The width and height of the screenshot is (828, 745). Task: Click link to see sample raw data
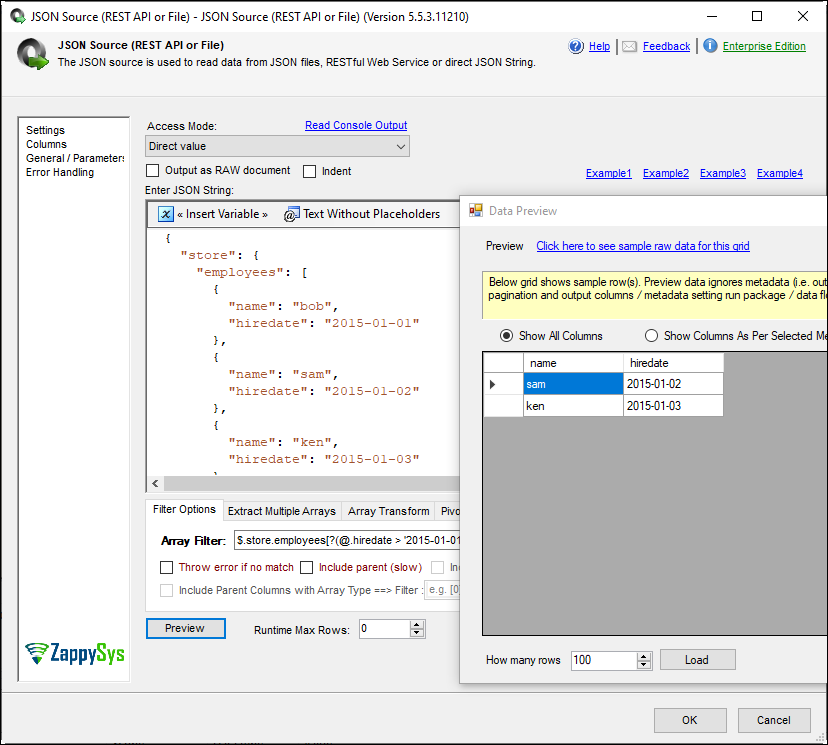coord(643,246)
